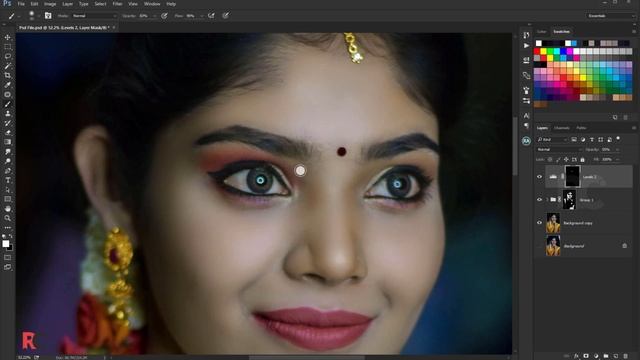This screenshot has height=360, width=640.
Task: Select the Path Selection tool
Action: (8, 189)
